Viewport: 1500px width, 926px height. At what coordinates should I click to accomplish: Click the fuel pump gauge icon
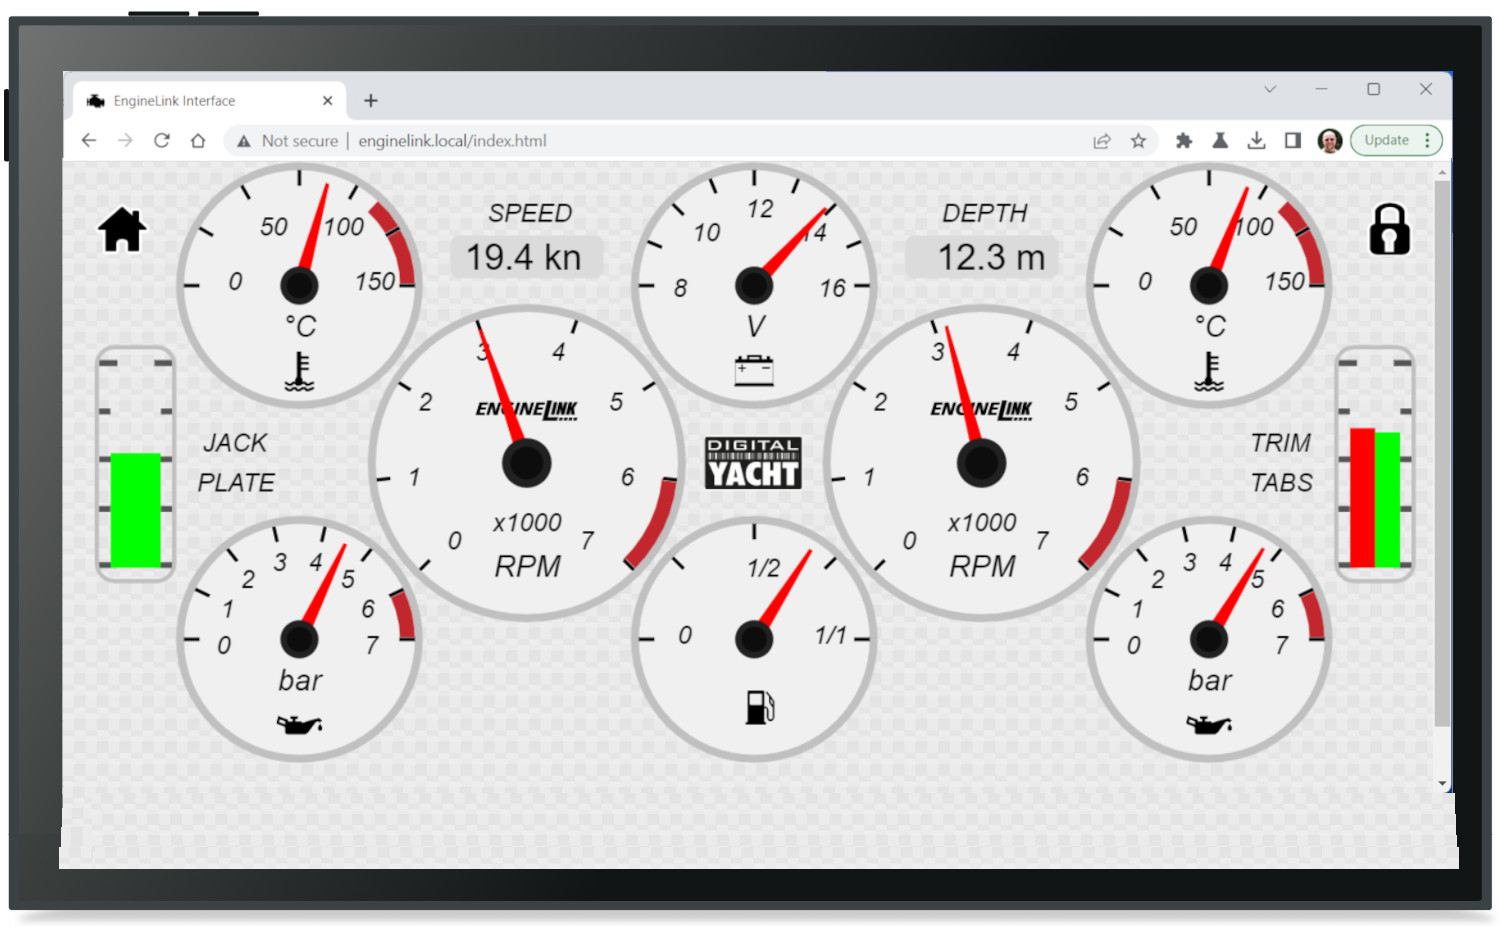click(759, 707)
